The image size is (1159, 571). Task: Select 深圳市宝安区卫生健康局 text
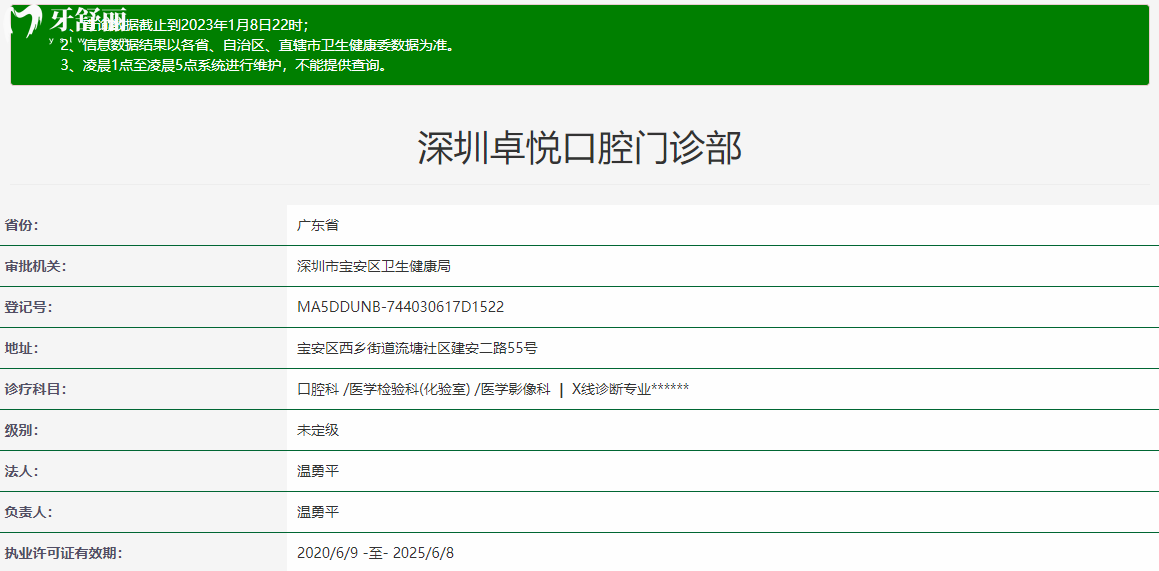tap(373, 266)
